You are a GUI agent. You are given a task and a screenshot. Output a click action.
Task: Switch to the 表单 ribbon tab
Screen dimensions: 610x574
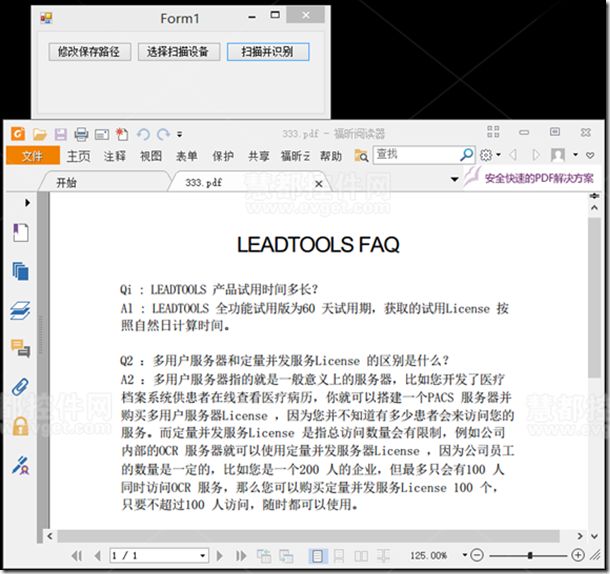tap(187, 156)
